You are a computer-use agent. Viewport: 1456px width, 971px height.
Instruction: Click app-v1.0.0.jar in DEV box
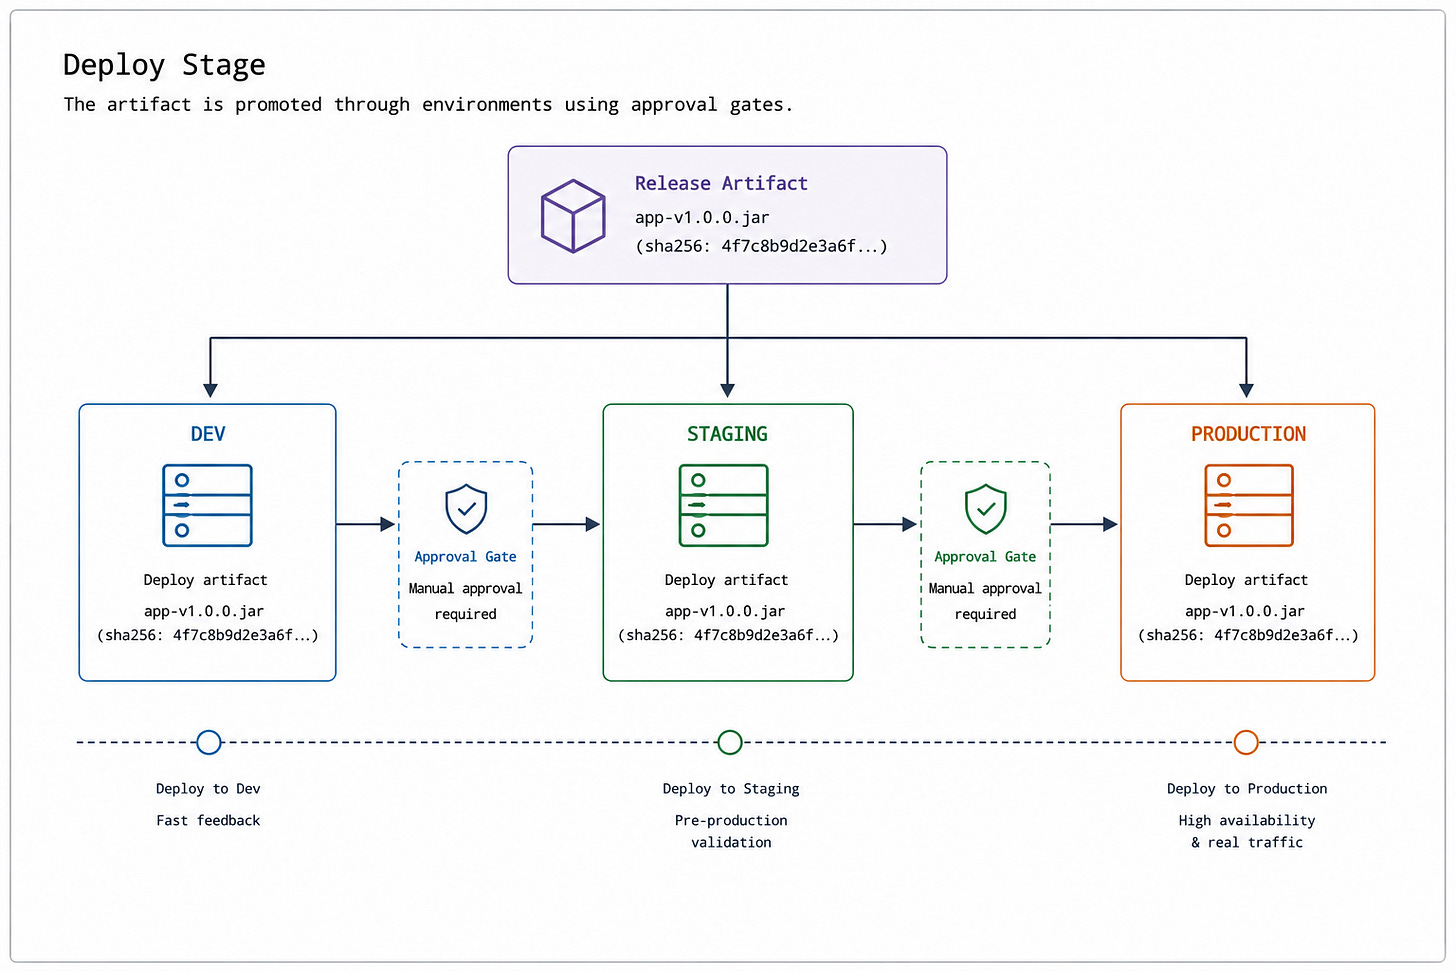tap(204, 611)
